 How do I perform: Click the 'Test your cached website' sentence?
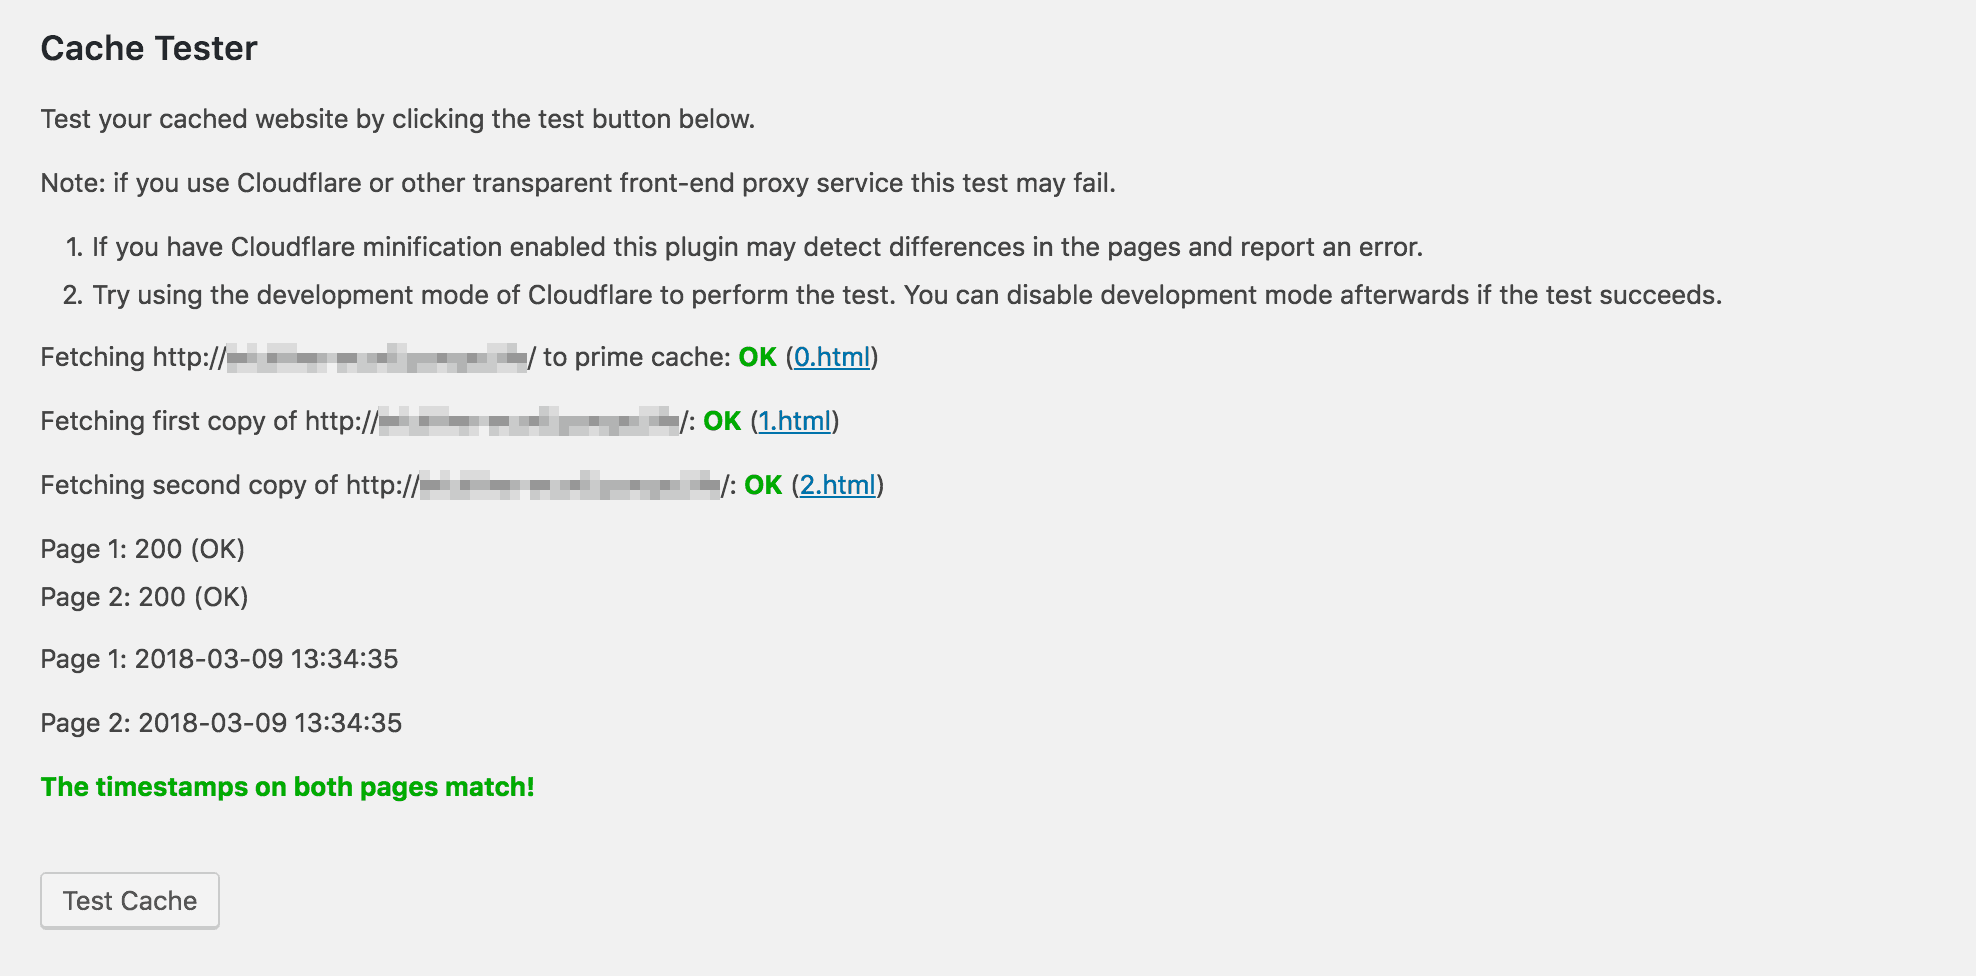[x=398, y=119]
